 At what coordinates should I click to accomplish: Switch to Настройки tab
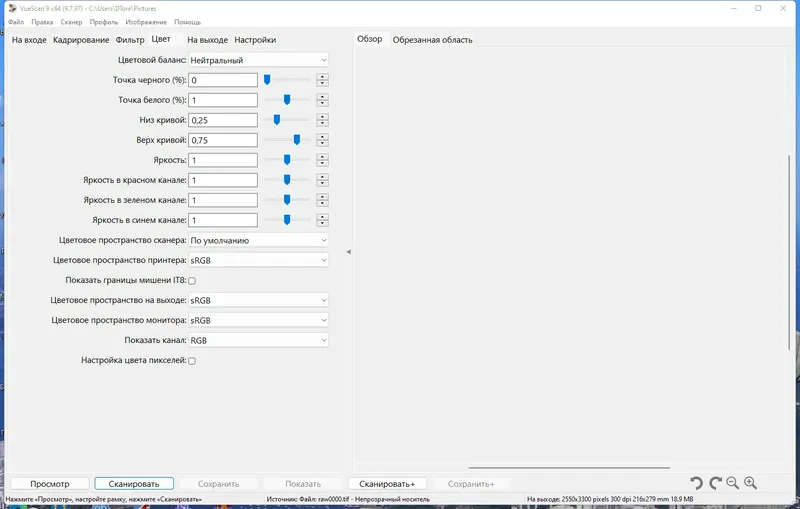pyautogui.click(x=255, y=40)
